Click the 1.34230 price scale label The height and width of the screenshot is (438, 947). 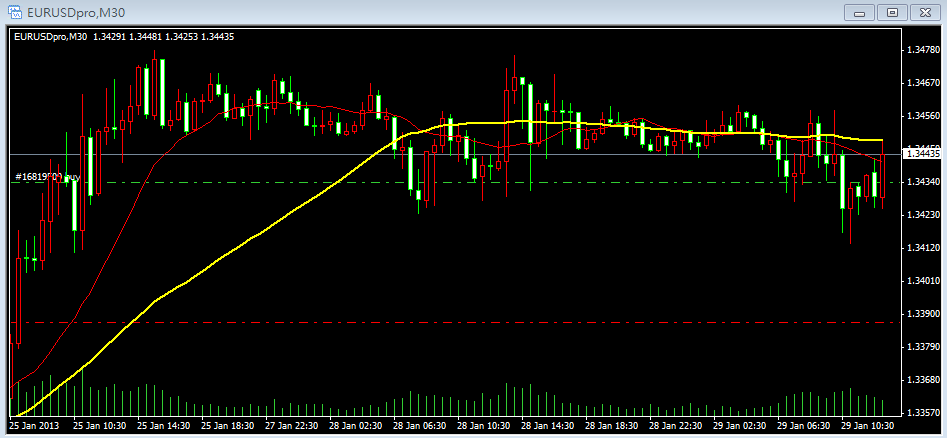coord(922,215)
